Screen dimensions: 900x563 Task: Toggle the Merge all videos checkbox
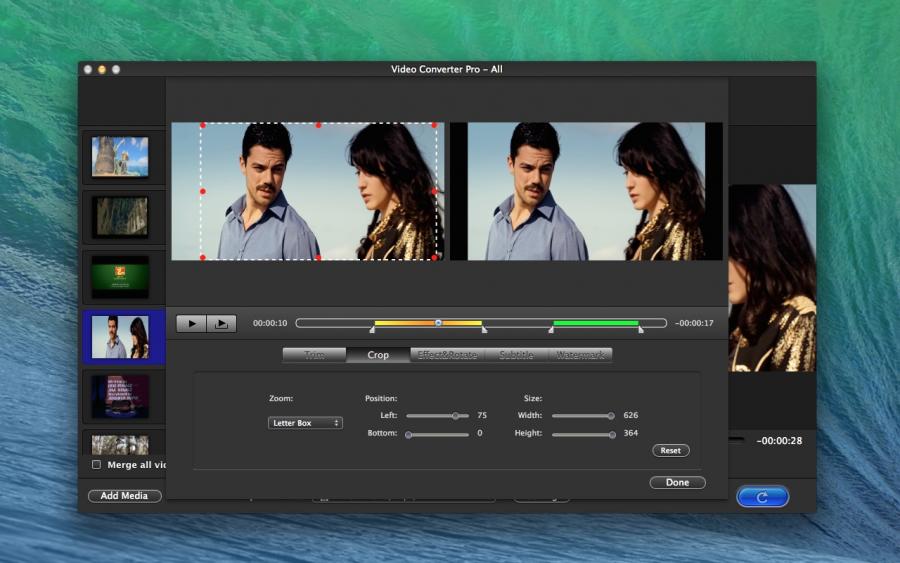coord(96,464)
